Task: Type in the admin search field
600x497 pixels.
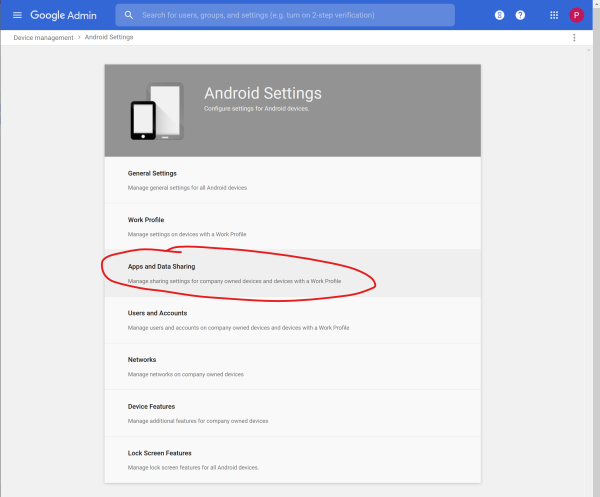Action: pyautogui.click(x=290, y=15)
